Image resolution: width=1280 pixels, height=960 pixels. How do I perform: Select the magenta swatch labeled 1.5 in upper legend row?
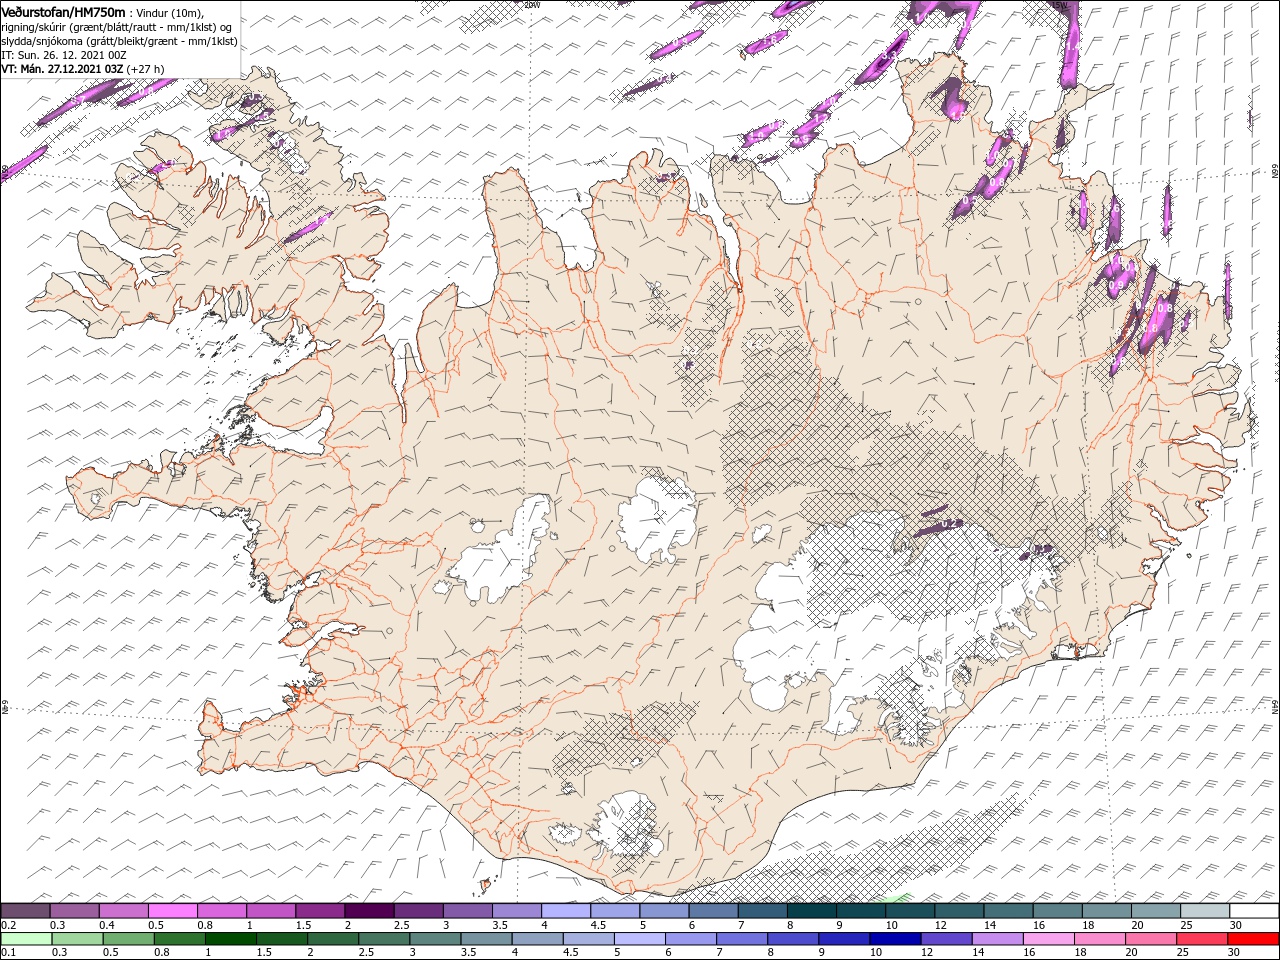(320, 911)
